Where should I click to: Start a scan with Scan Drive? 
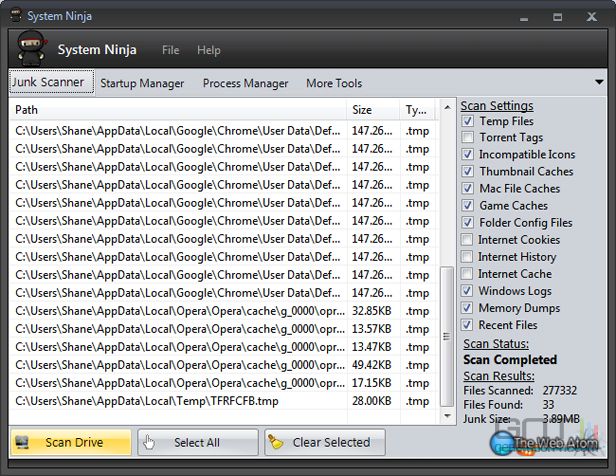coord(71,442)
